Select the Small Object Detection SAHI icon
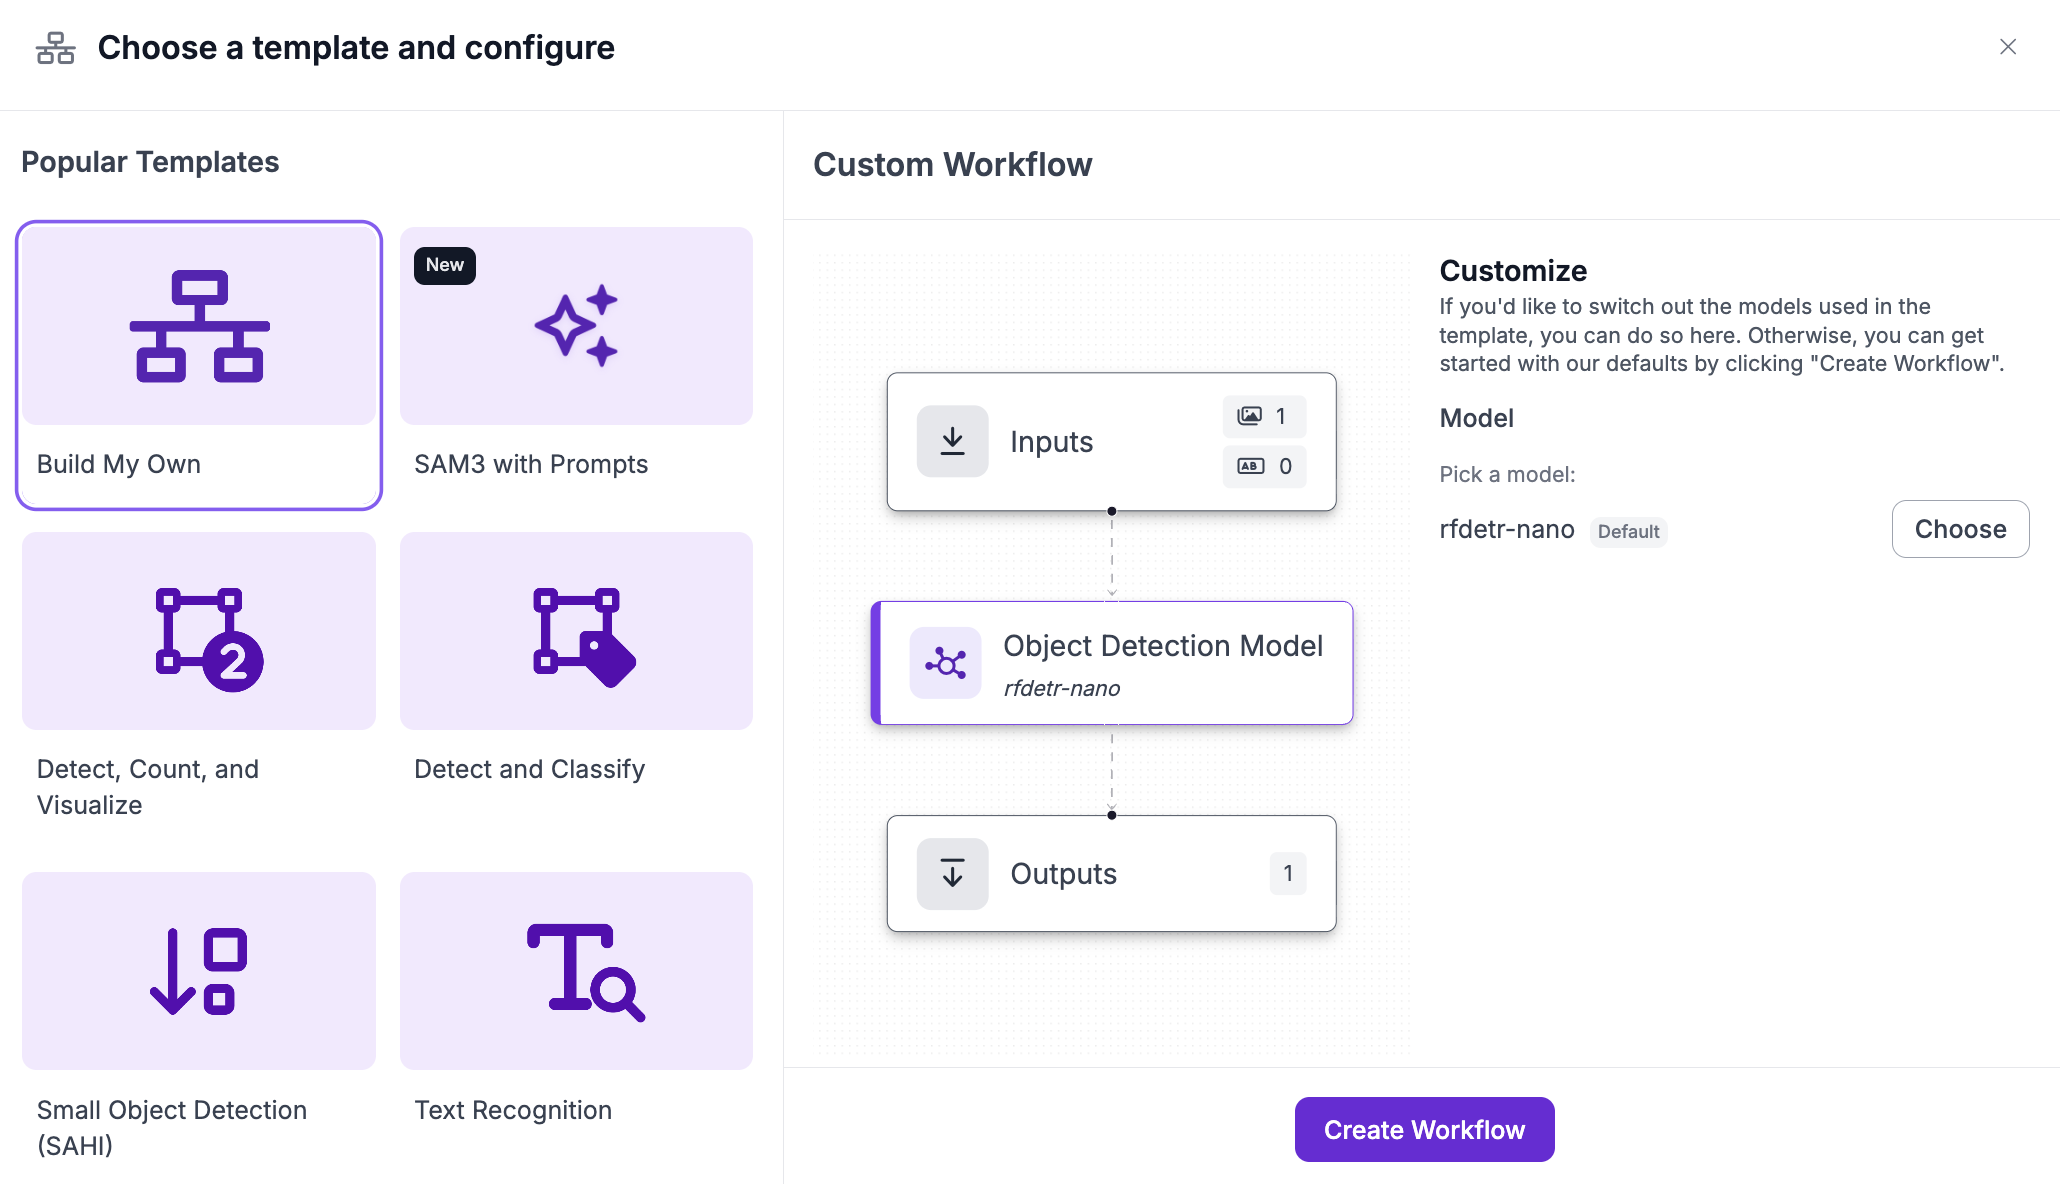 pyautogui.click(x=199, y=971)
